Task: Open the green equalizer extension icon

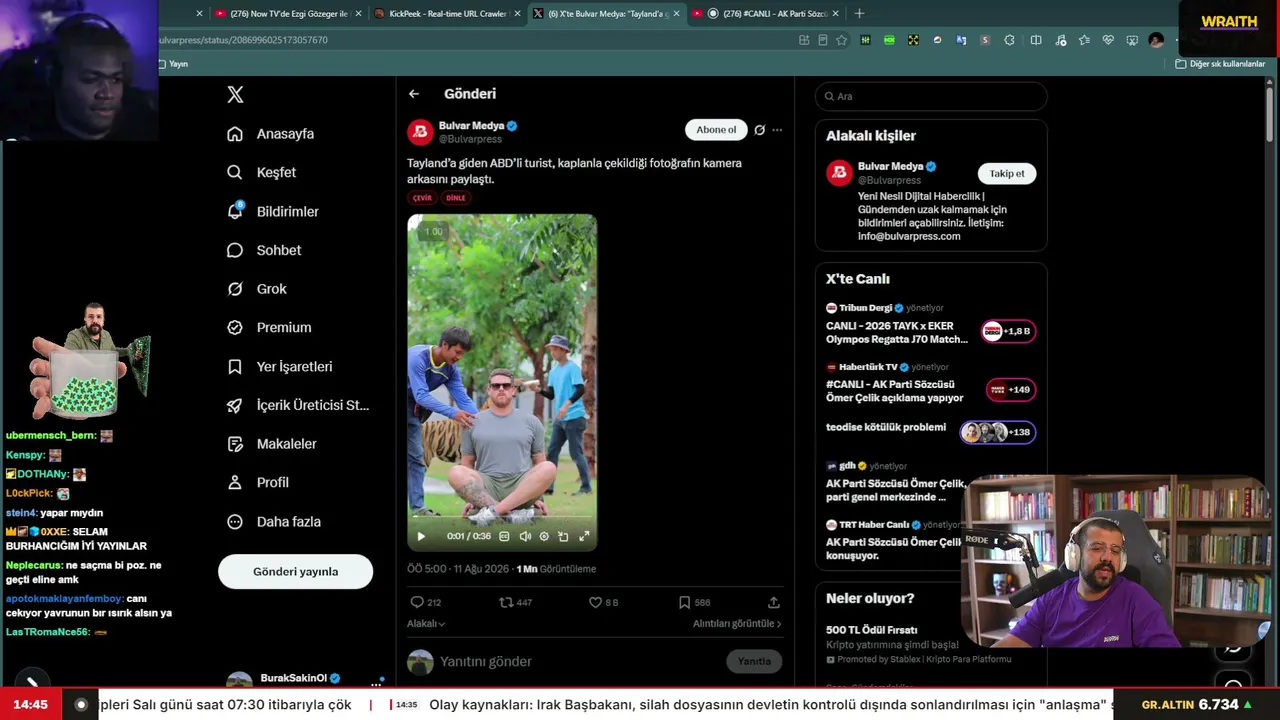Action: pos(865,40)
